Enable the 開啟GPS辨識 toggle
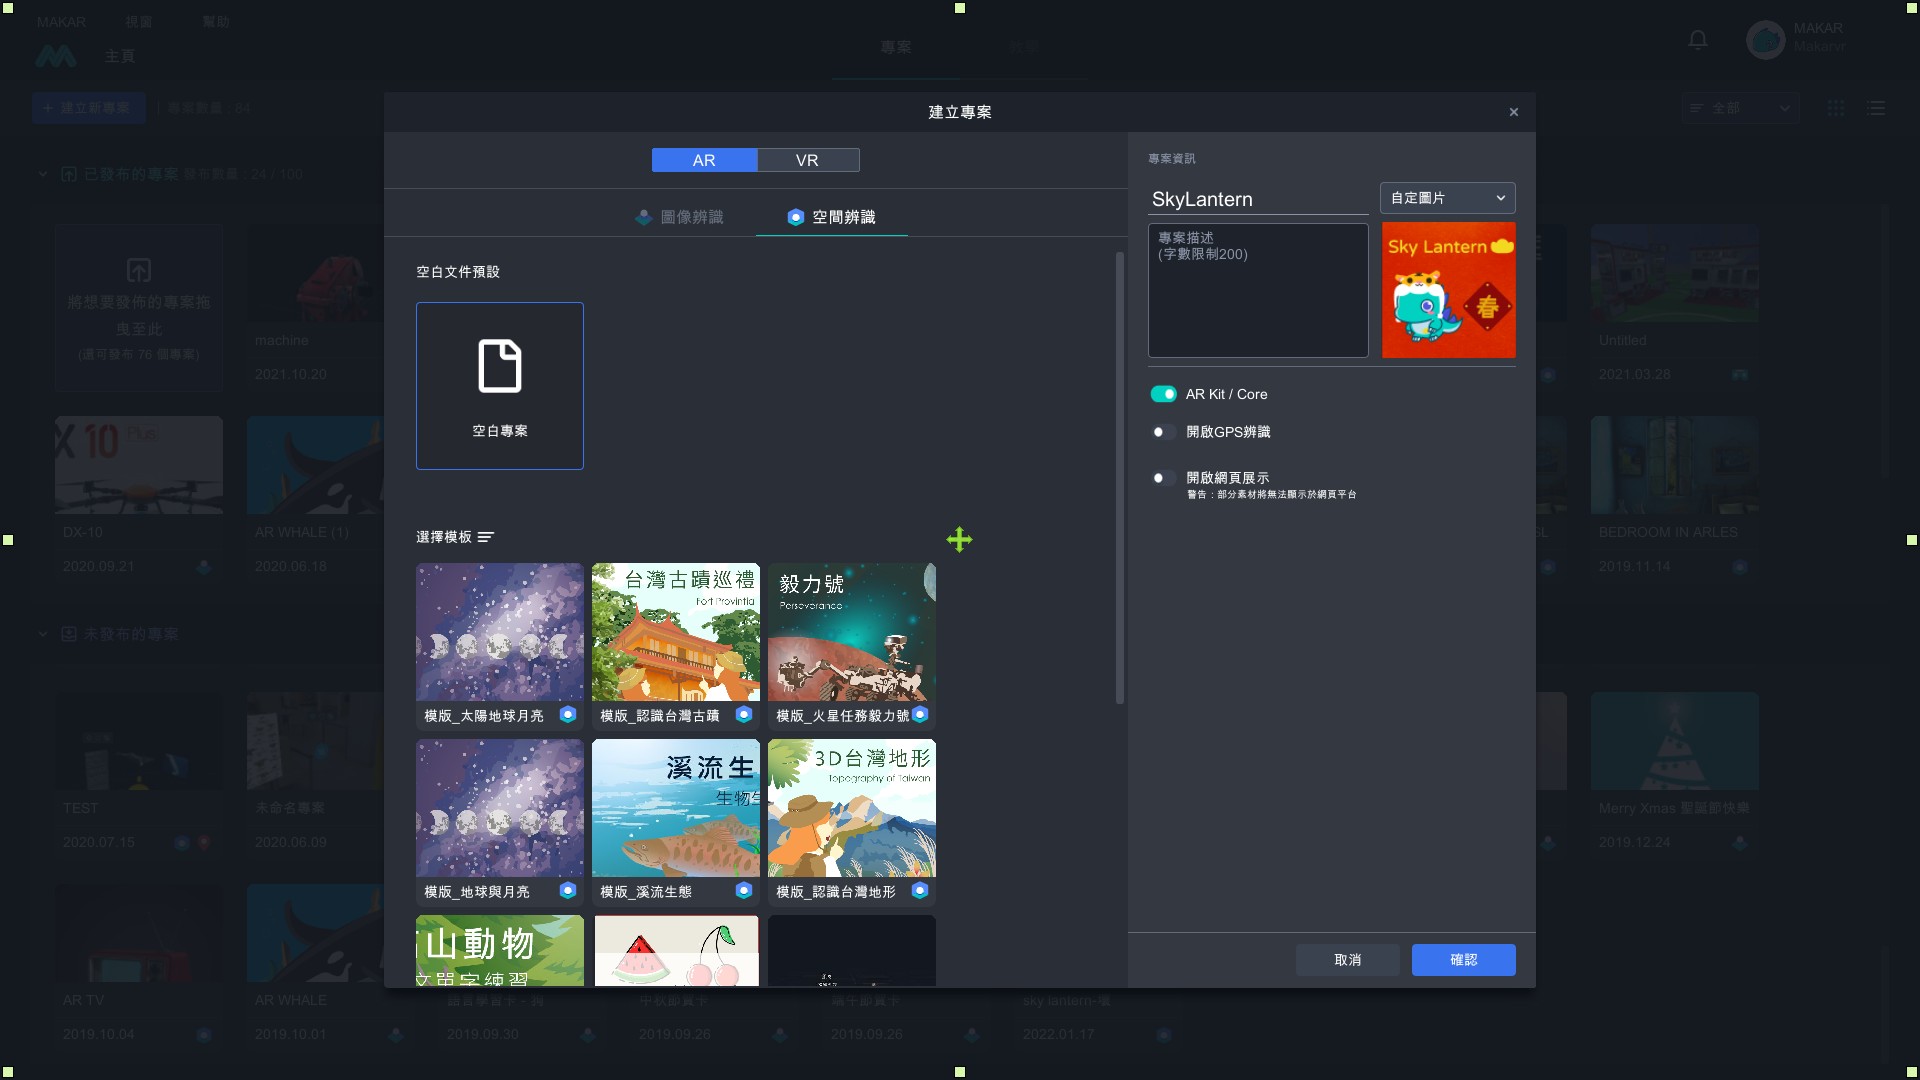 (x=1163, y=432)
